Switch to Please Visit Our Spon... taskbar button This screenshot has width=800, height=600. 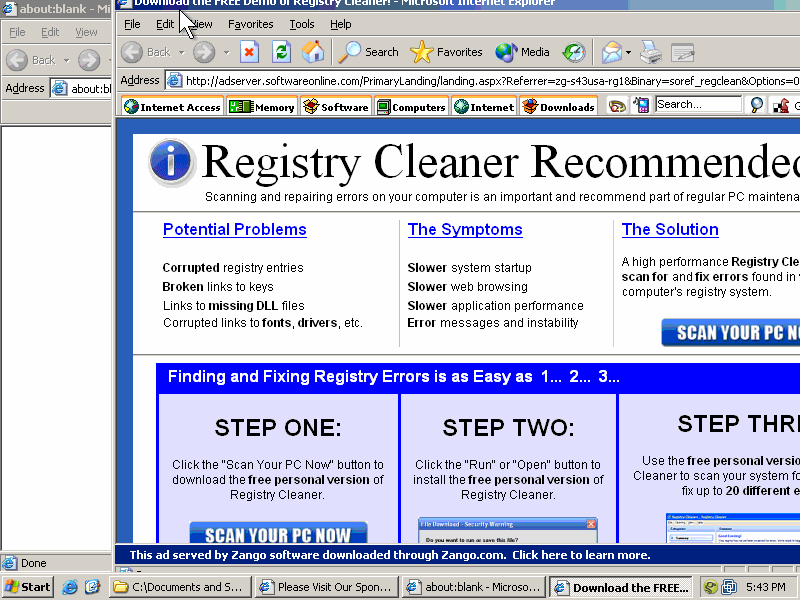click(x=327, y=587)
